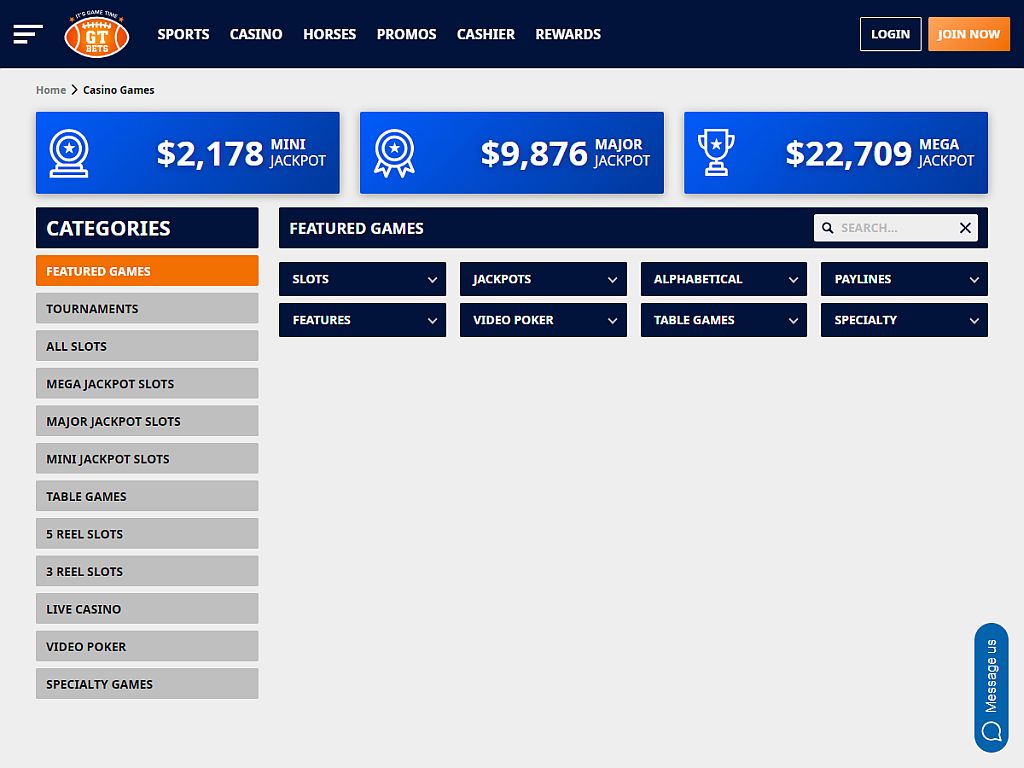Switch to the PROMOS section
The height and width of the screenshot is (768, 1024).
(406, 34)
